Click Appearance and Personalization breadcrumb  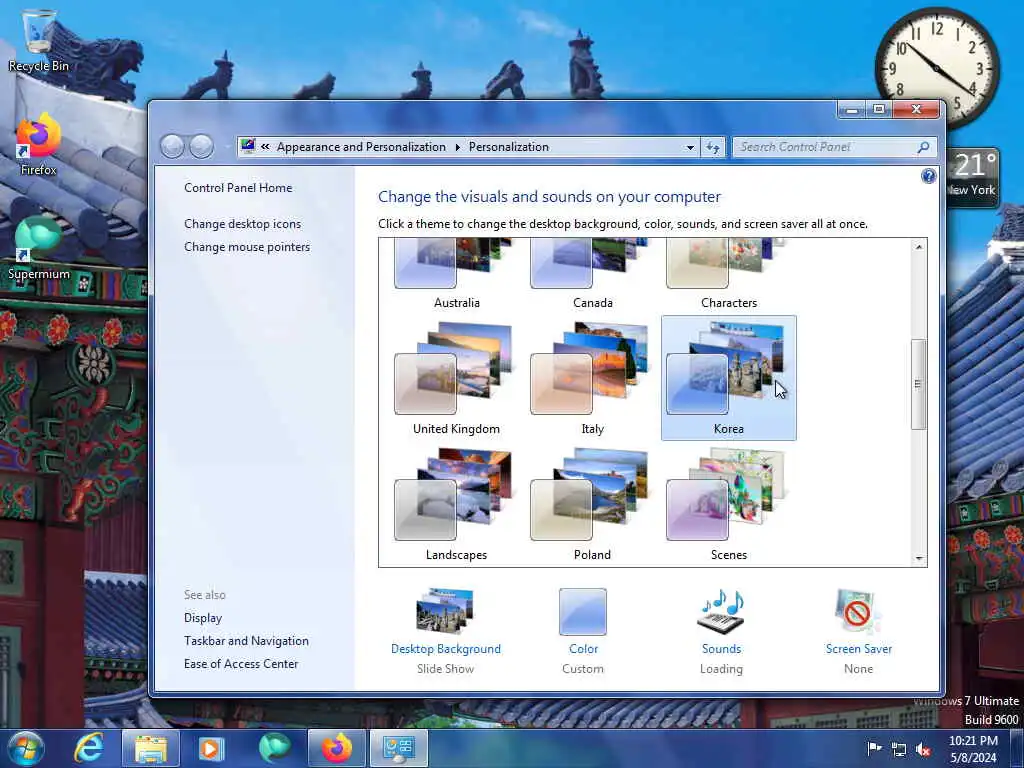(361, 147)
